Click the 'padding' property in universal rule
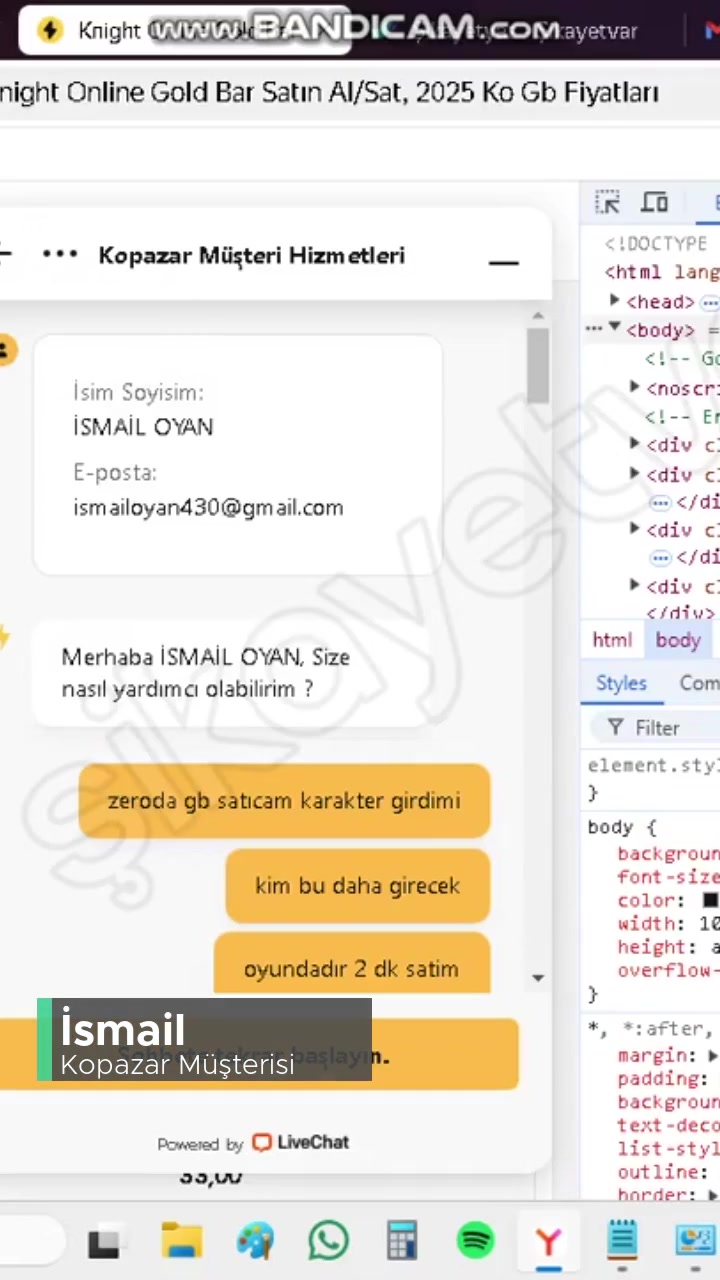This screenshot has width=720, height=1280. (657, 1078)
